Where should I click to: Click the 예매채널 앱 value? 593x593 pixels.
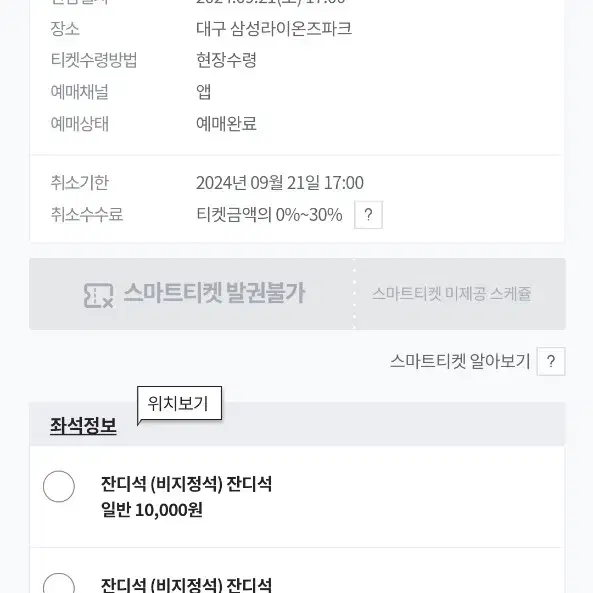click(x=203, y=92)
